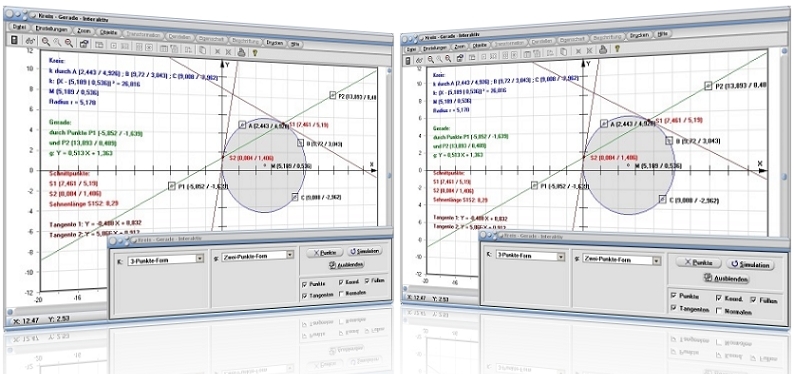Viewport: 794px width, 374px height.
Task: Click lightbulb hint icon in left window toolbar
Action: (254, 52)
